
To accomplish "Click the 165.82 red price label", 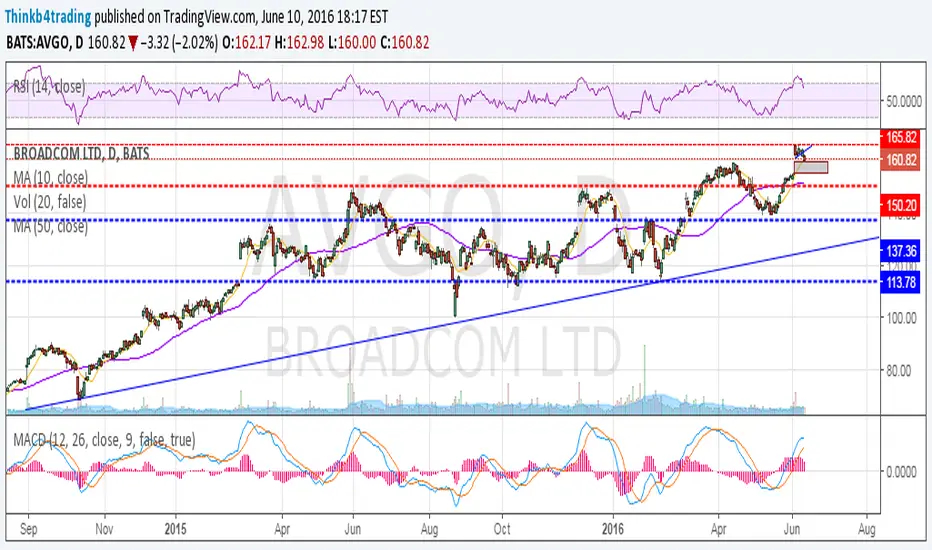I will click(x=900, y=137).
